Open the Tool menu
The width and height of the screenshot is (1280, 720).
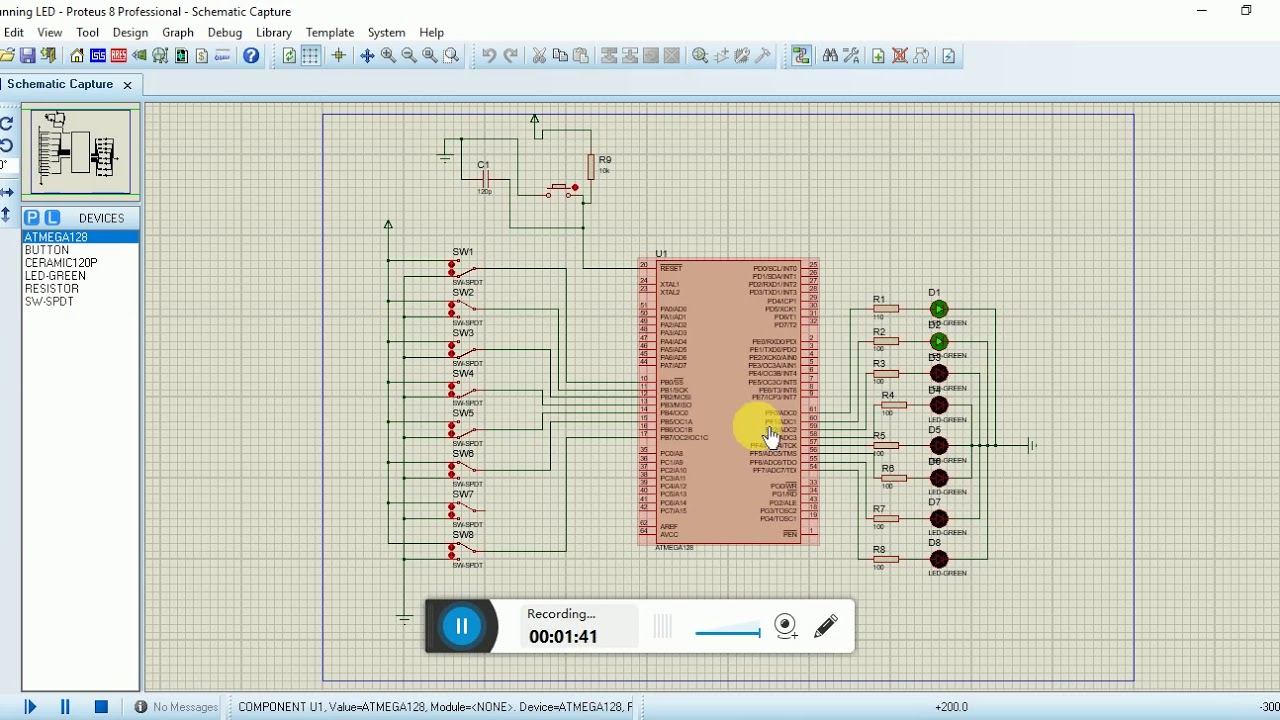click(x=88, y=32)
